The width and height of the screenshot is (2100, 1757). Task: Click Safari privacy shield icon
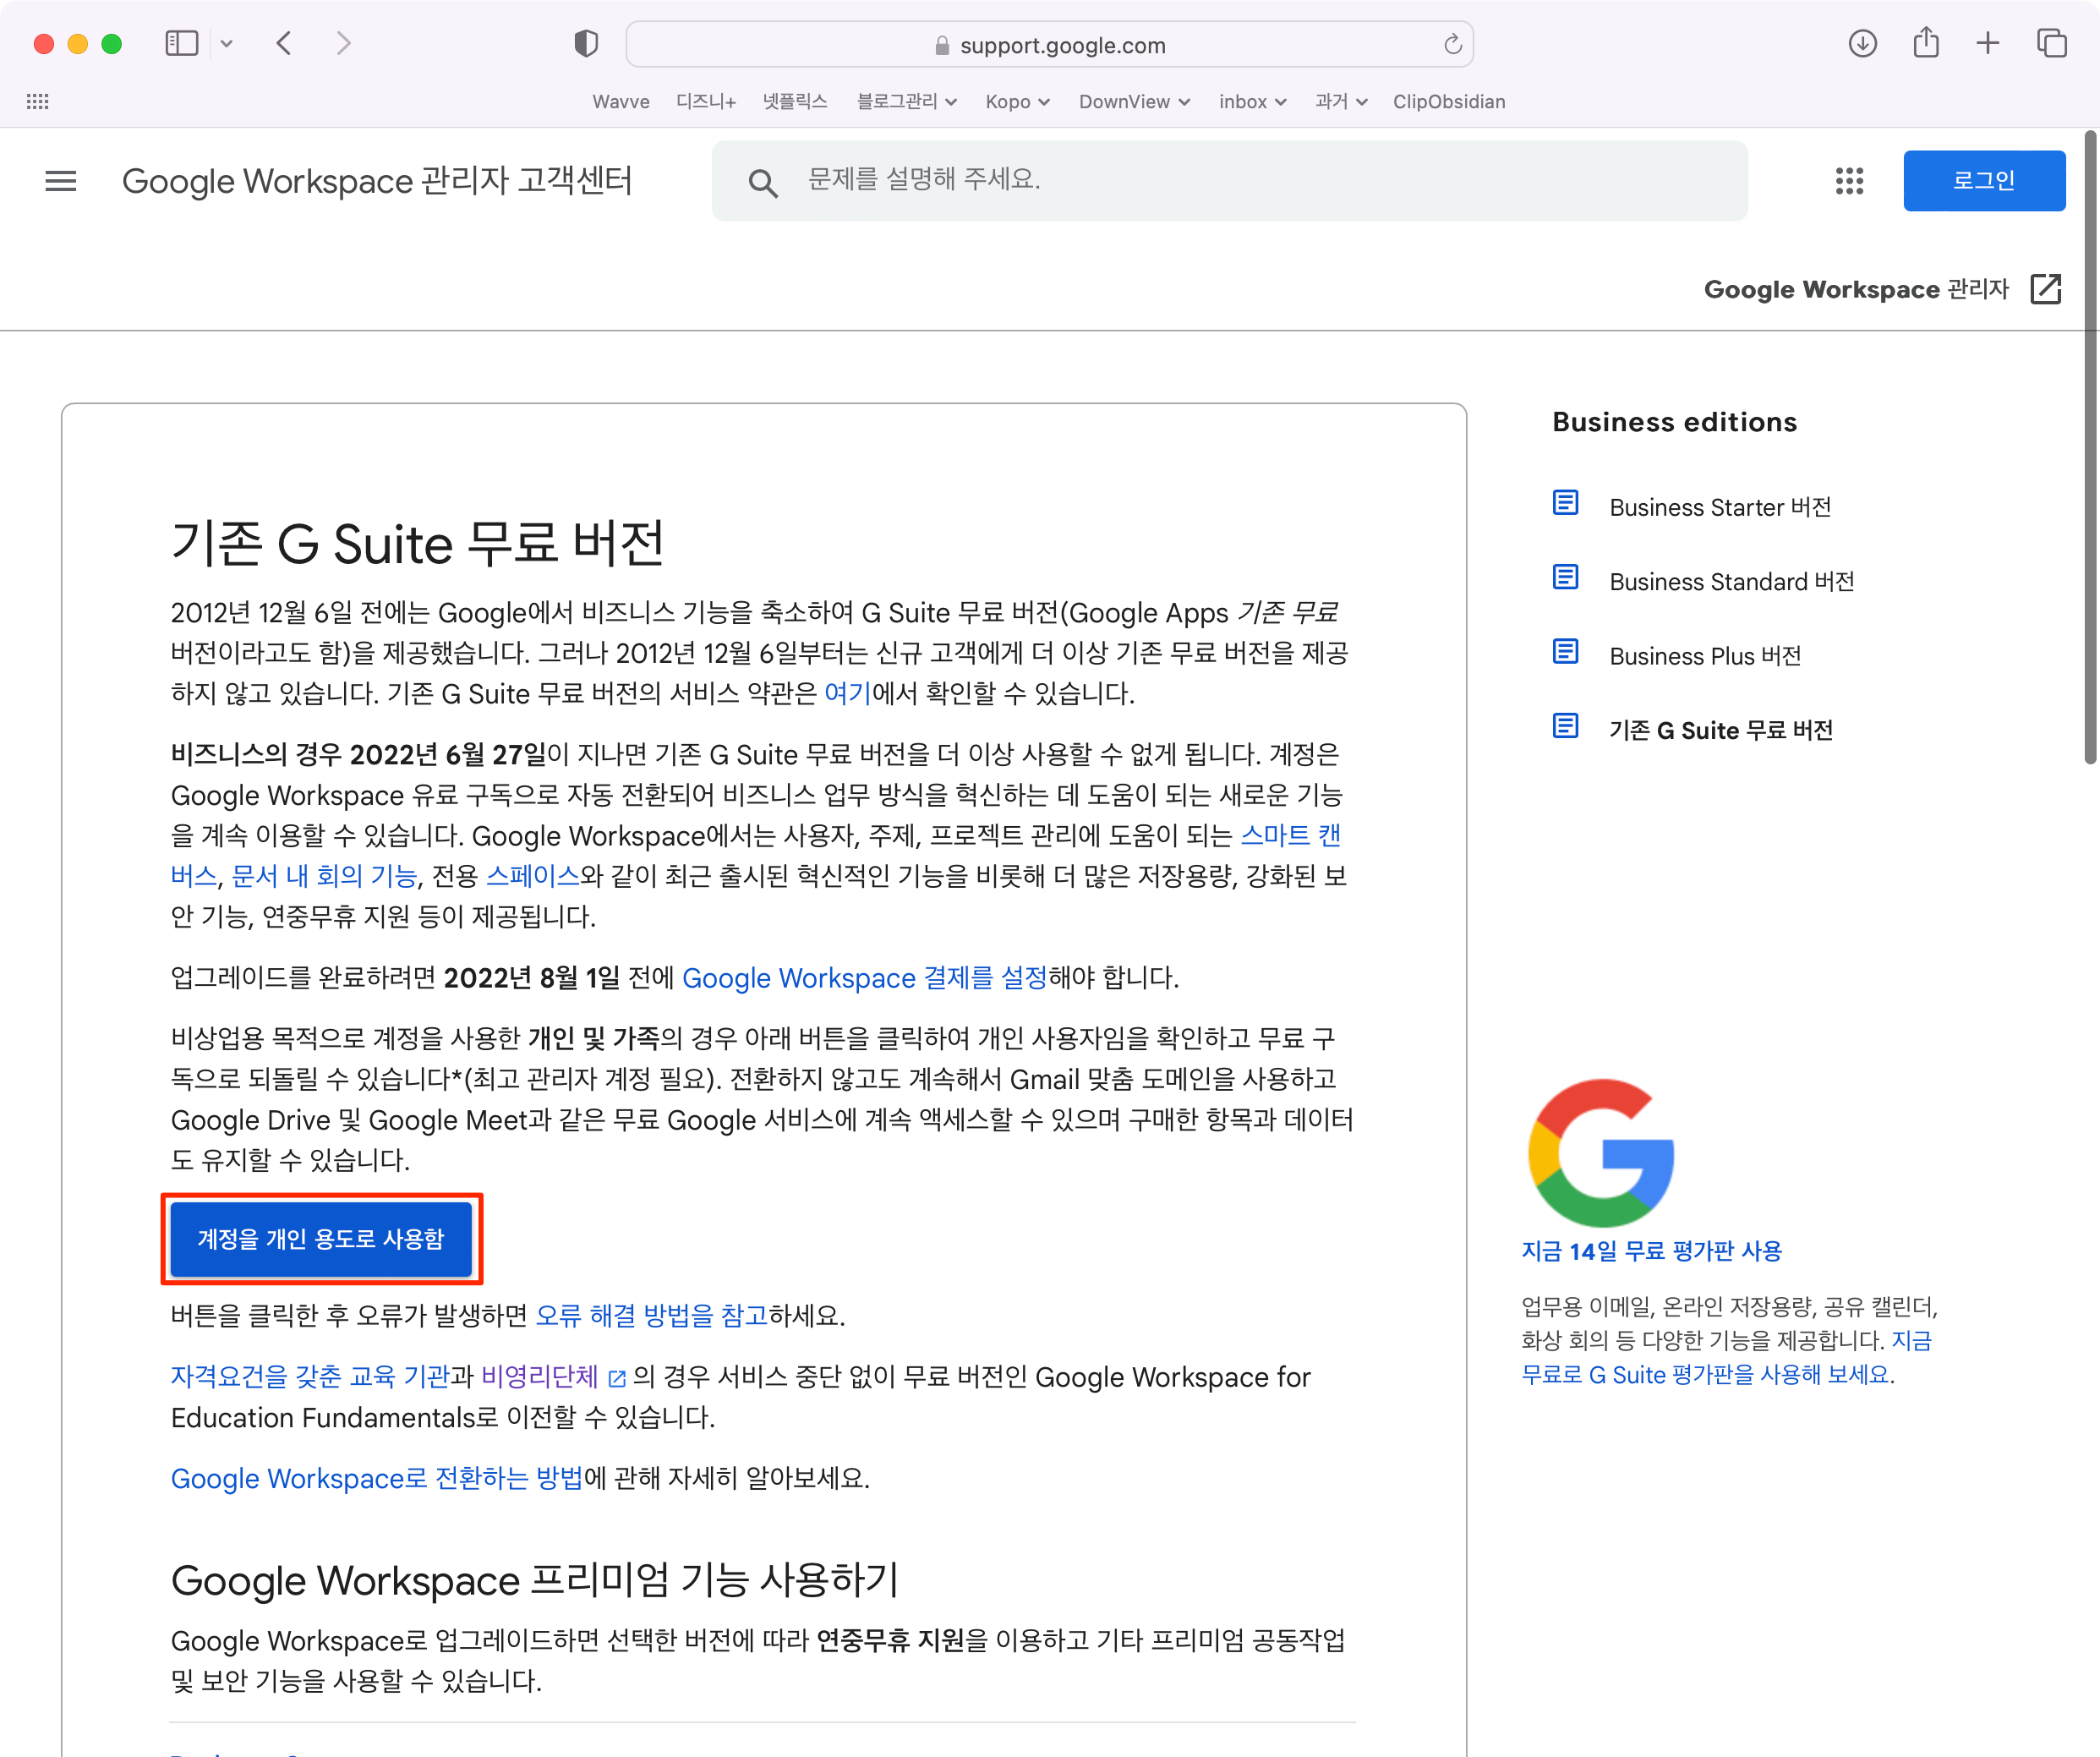click(586, 44)
